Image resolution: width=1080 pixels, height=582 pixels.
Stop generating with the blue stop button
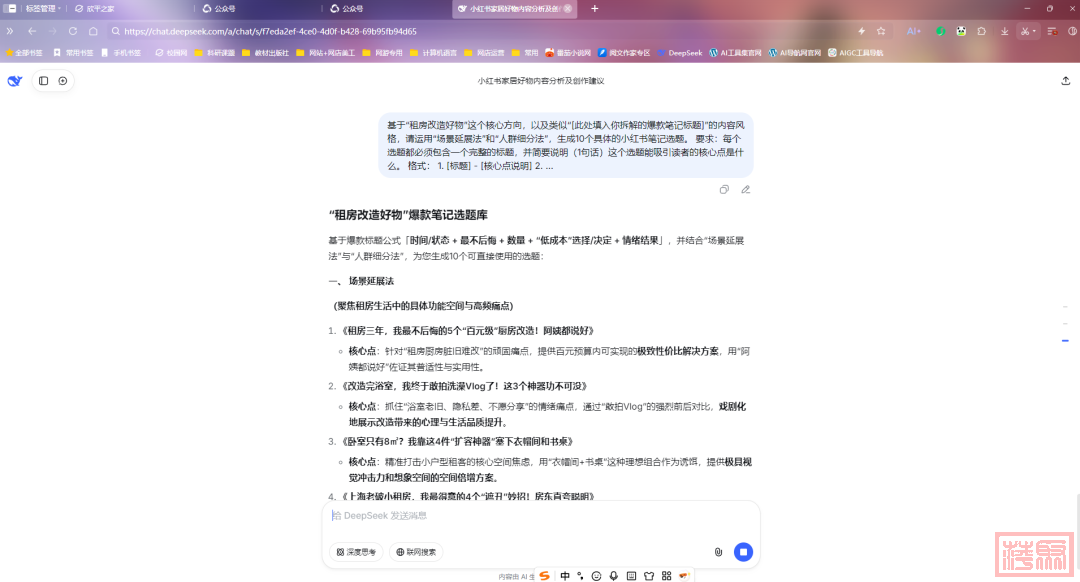point(743,552)
